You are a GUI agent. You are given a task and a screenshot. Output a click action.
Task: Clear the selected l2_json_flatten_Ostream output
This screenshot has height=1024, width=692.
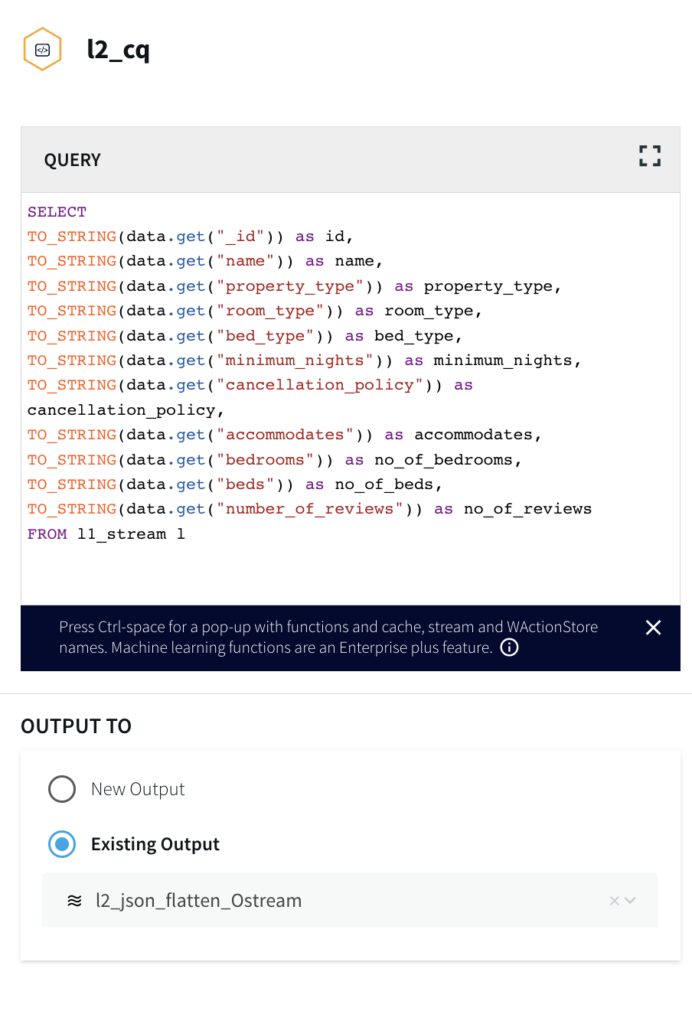coord(614,901)
